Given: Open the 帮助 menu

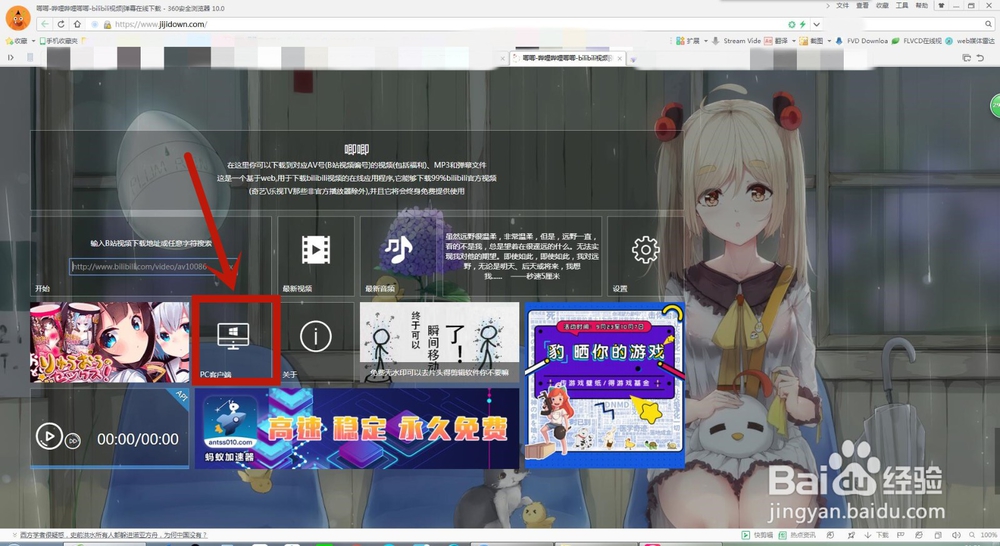Looking at the screenshot, I should pos(922,6).
